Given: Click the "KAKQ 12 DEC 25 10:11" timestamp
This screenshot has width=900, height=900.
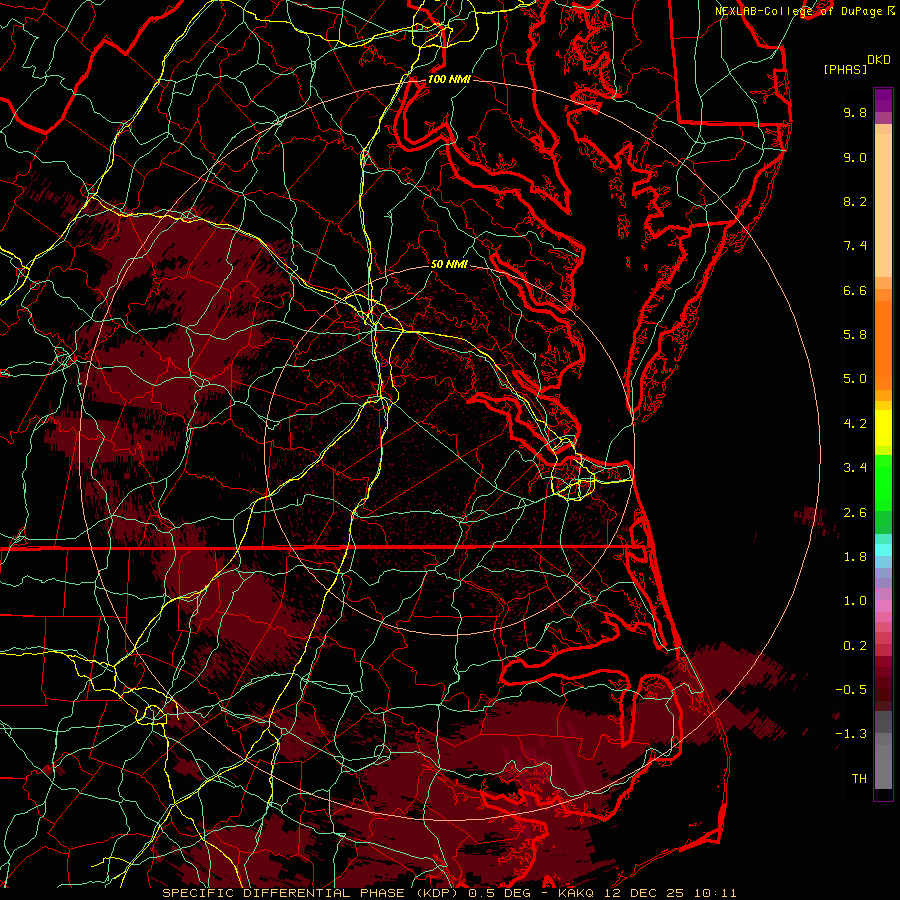Looking at the screenshot, I should tap(647, 893).
